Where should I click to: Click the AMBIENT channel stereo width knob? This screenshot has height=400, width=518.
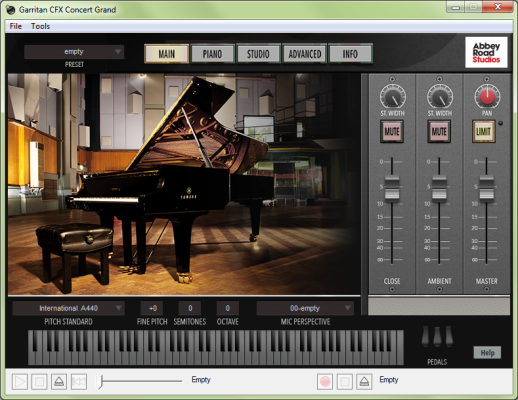440,97
